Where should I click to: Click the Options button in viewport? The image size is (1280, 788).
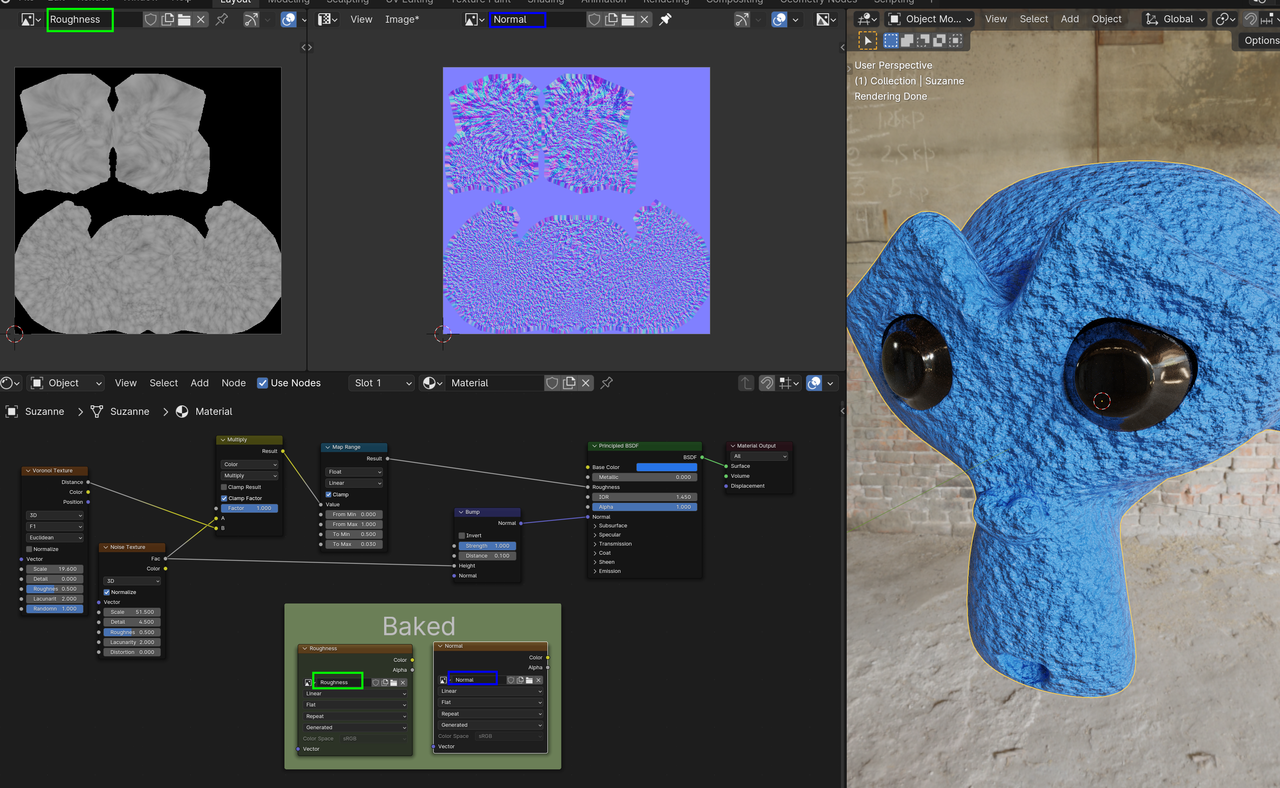[x=1260, y=41]
